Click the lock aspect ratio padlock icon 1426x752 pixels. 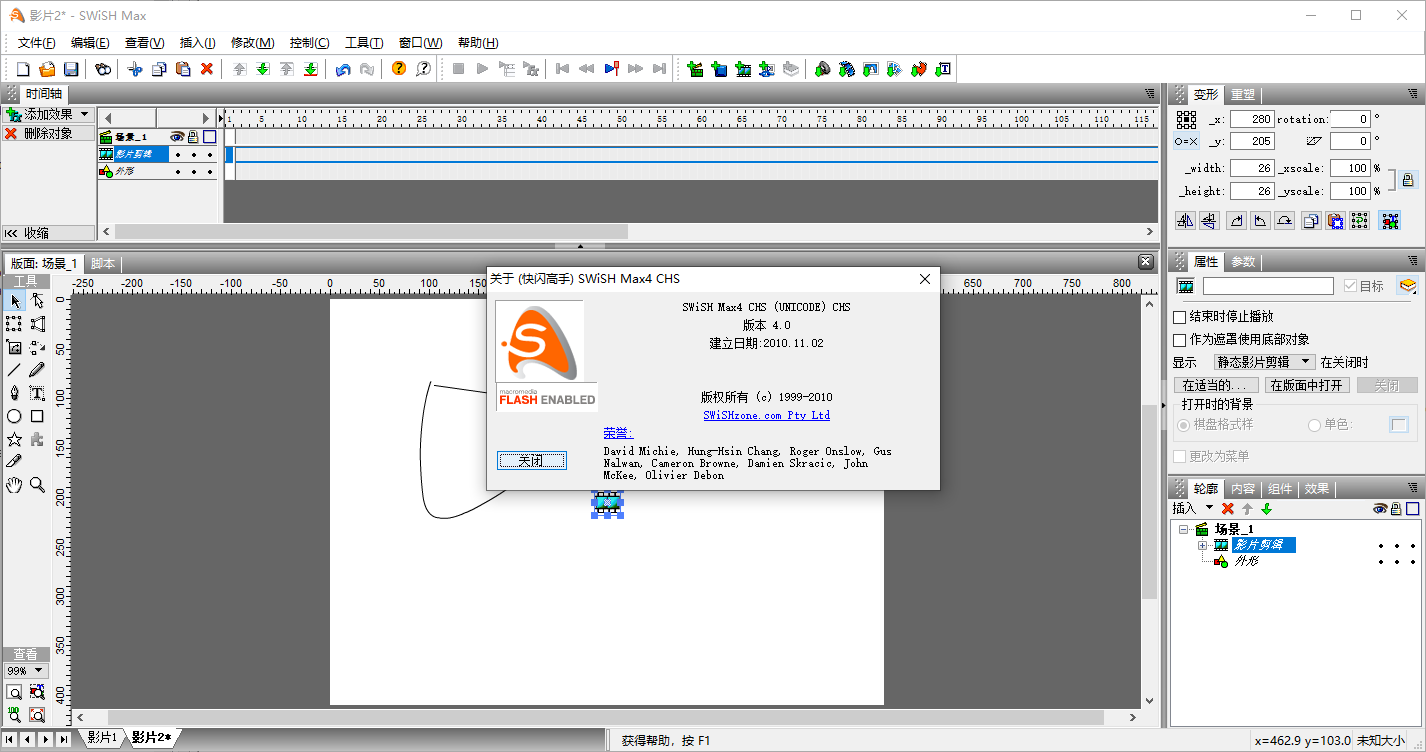pyautogui.click(x=1408, y=181)
